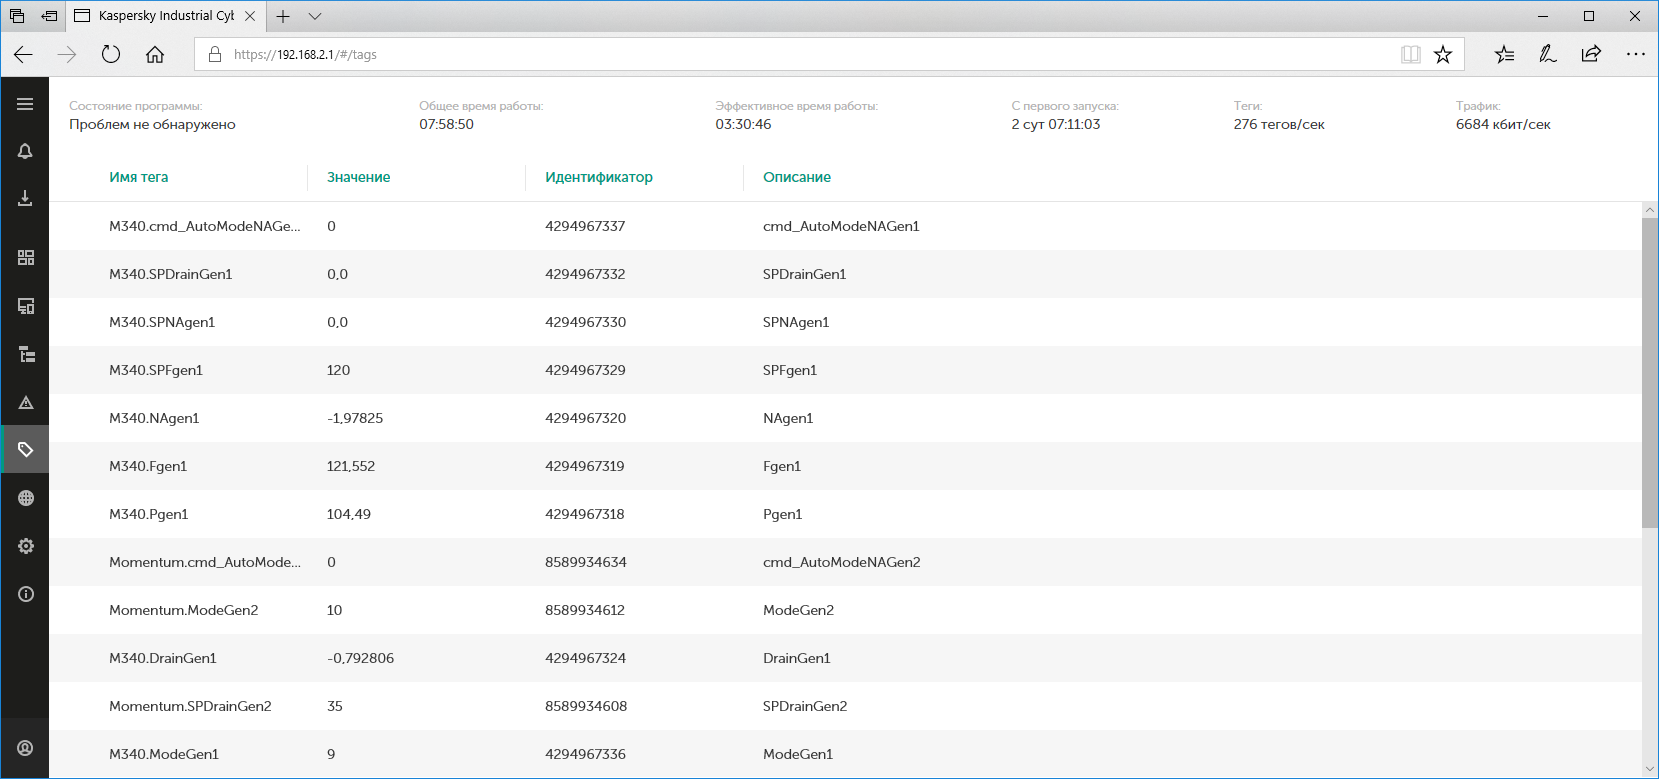
Task: Sort by Значение column header
Action: [x=358, y=177]
